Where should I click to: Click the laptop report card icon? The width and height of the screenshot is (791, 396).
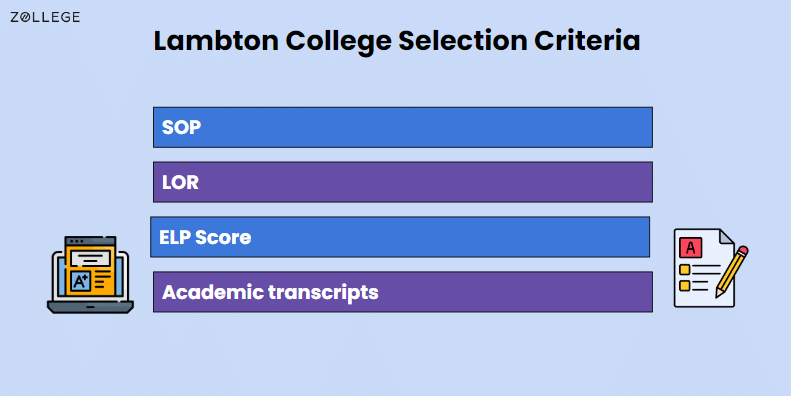[90, 275]
